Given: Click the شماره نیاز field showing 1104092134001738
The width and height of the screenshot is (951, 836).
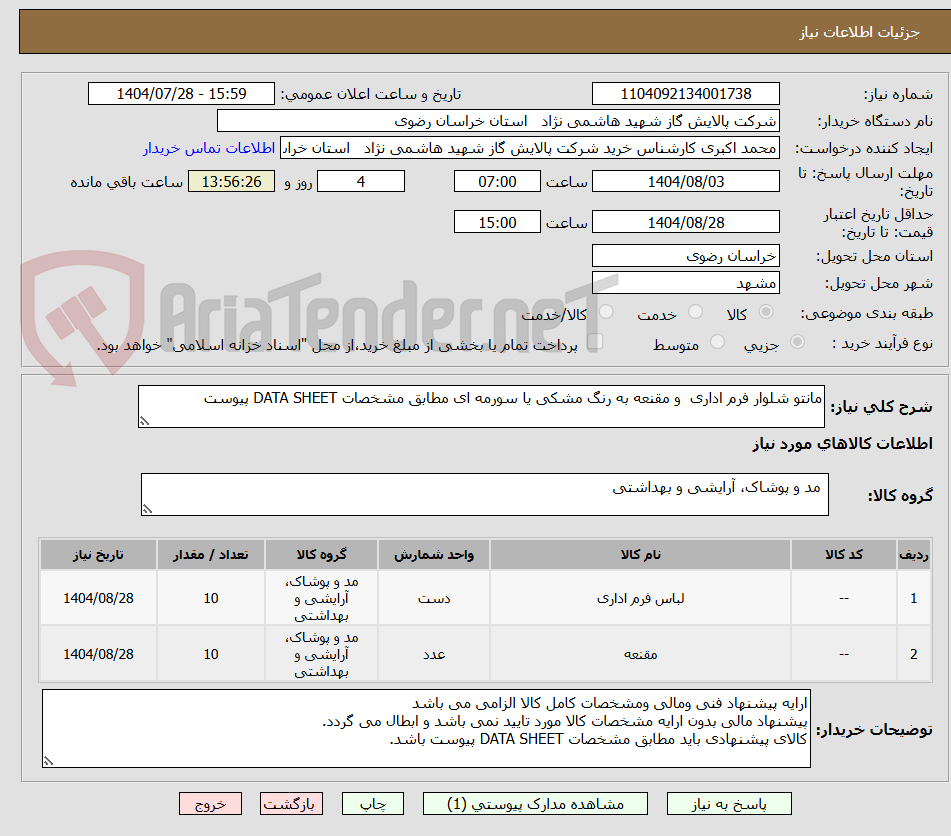Looking at the screenshot, I should 686,93.
